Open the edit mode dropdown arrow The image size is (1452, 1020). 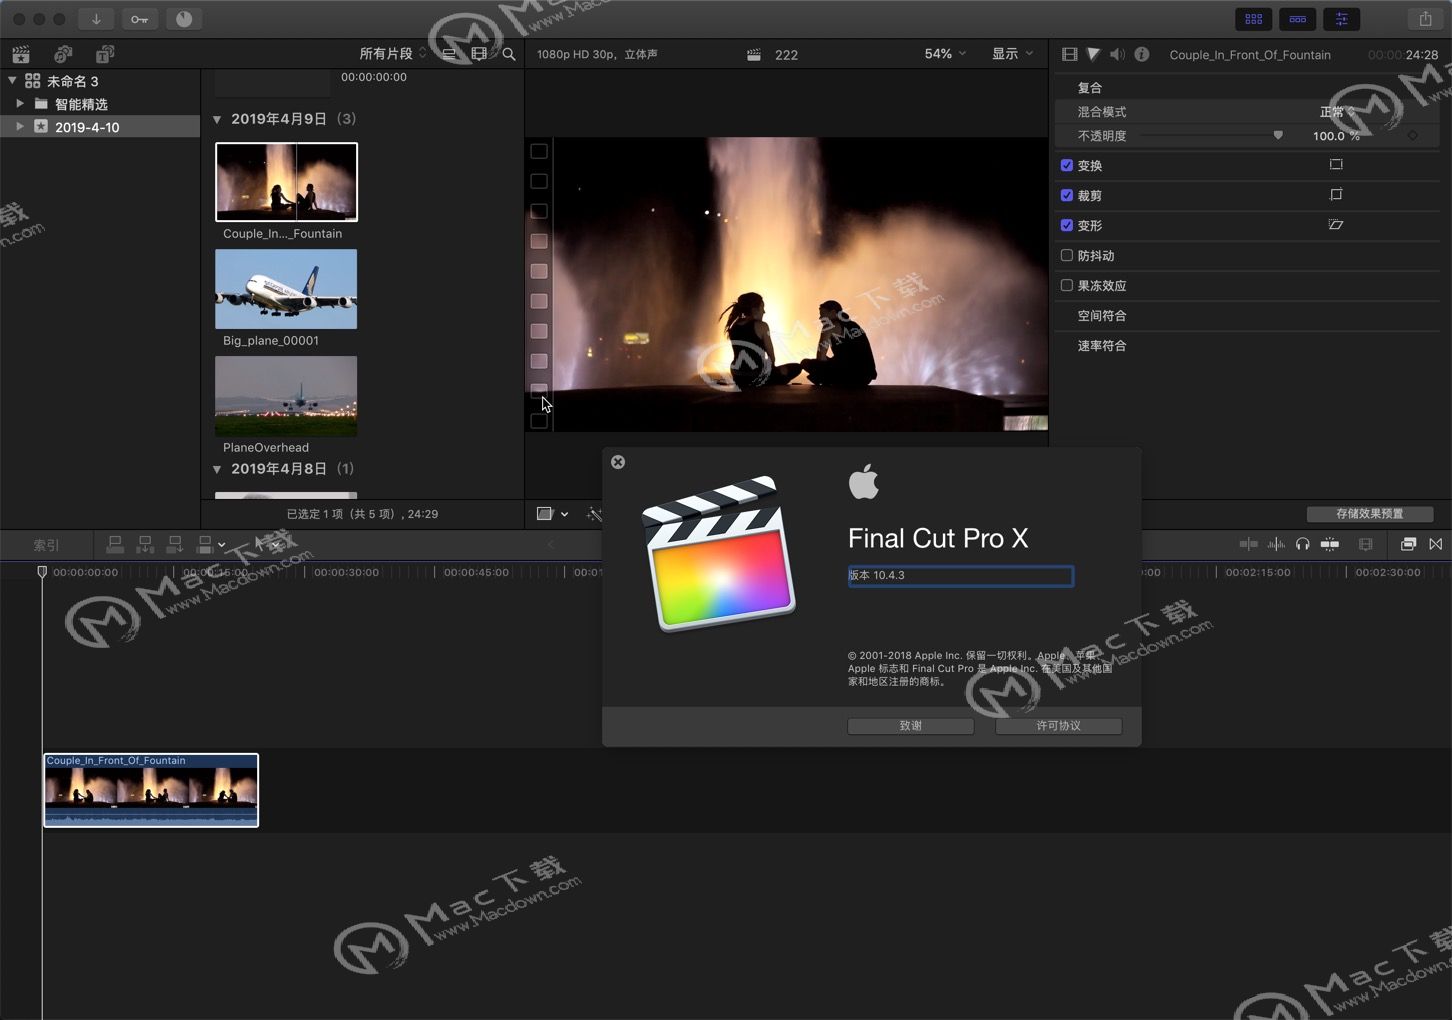(221, 545)
